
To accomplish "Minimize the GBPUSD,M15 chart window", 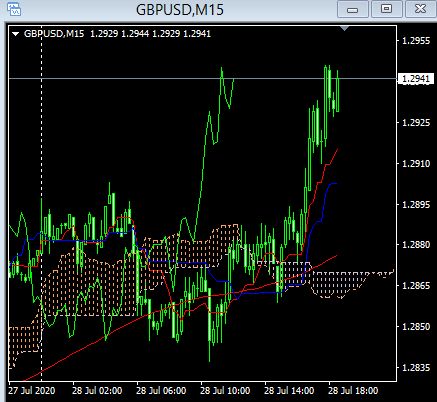I will (352, 9).
